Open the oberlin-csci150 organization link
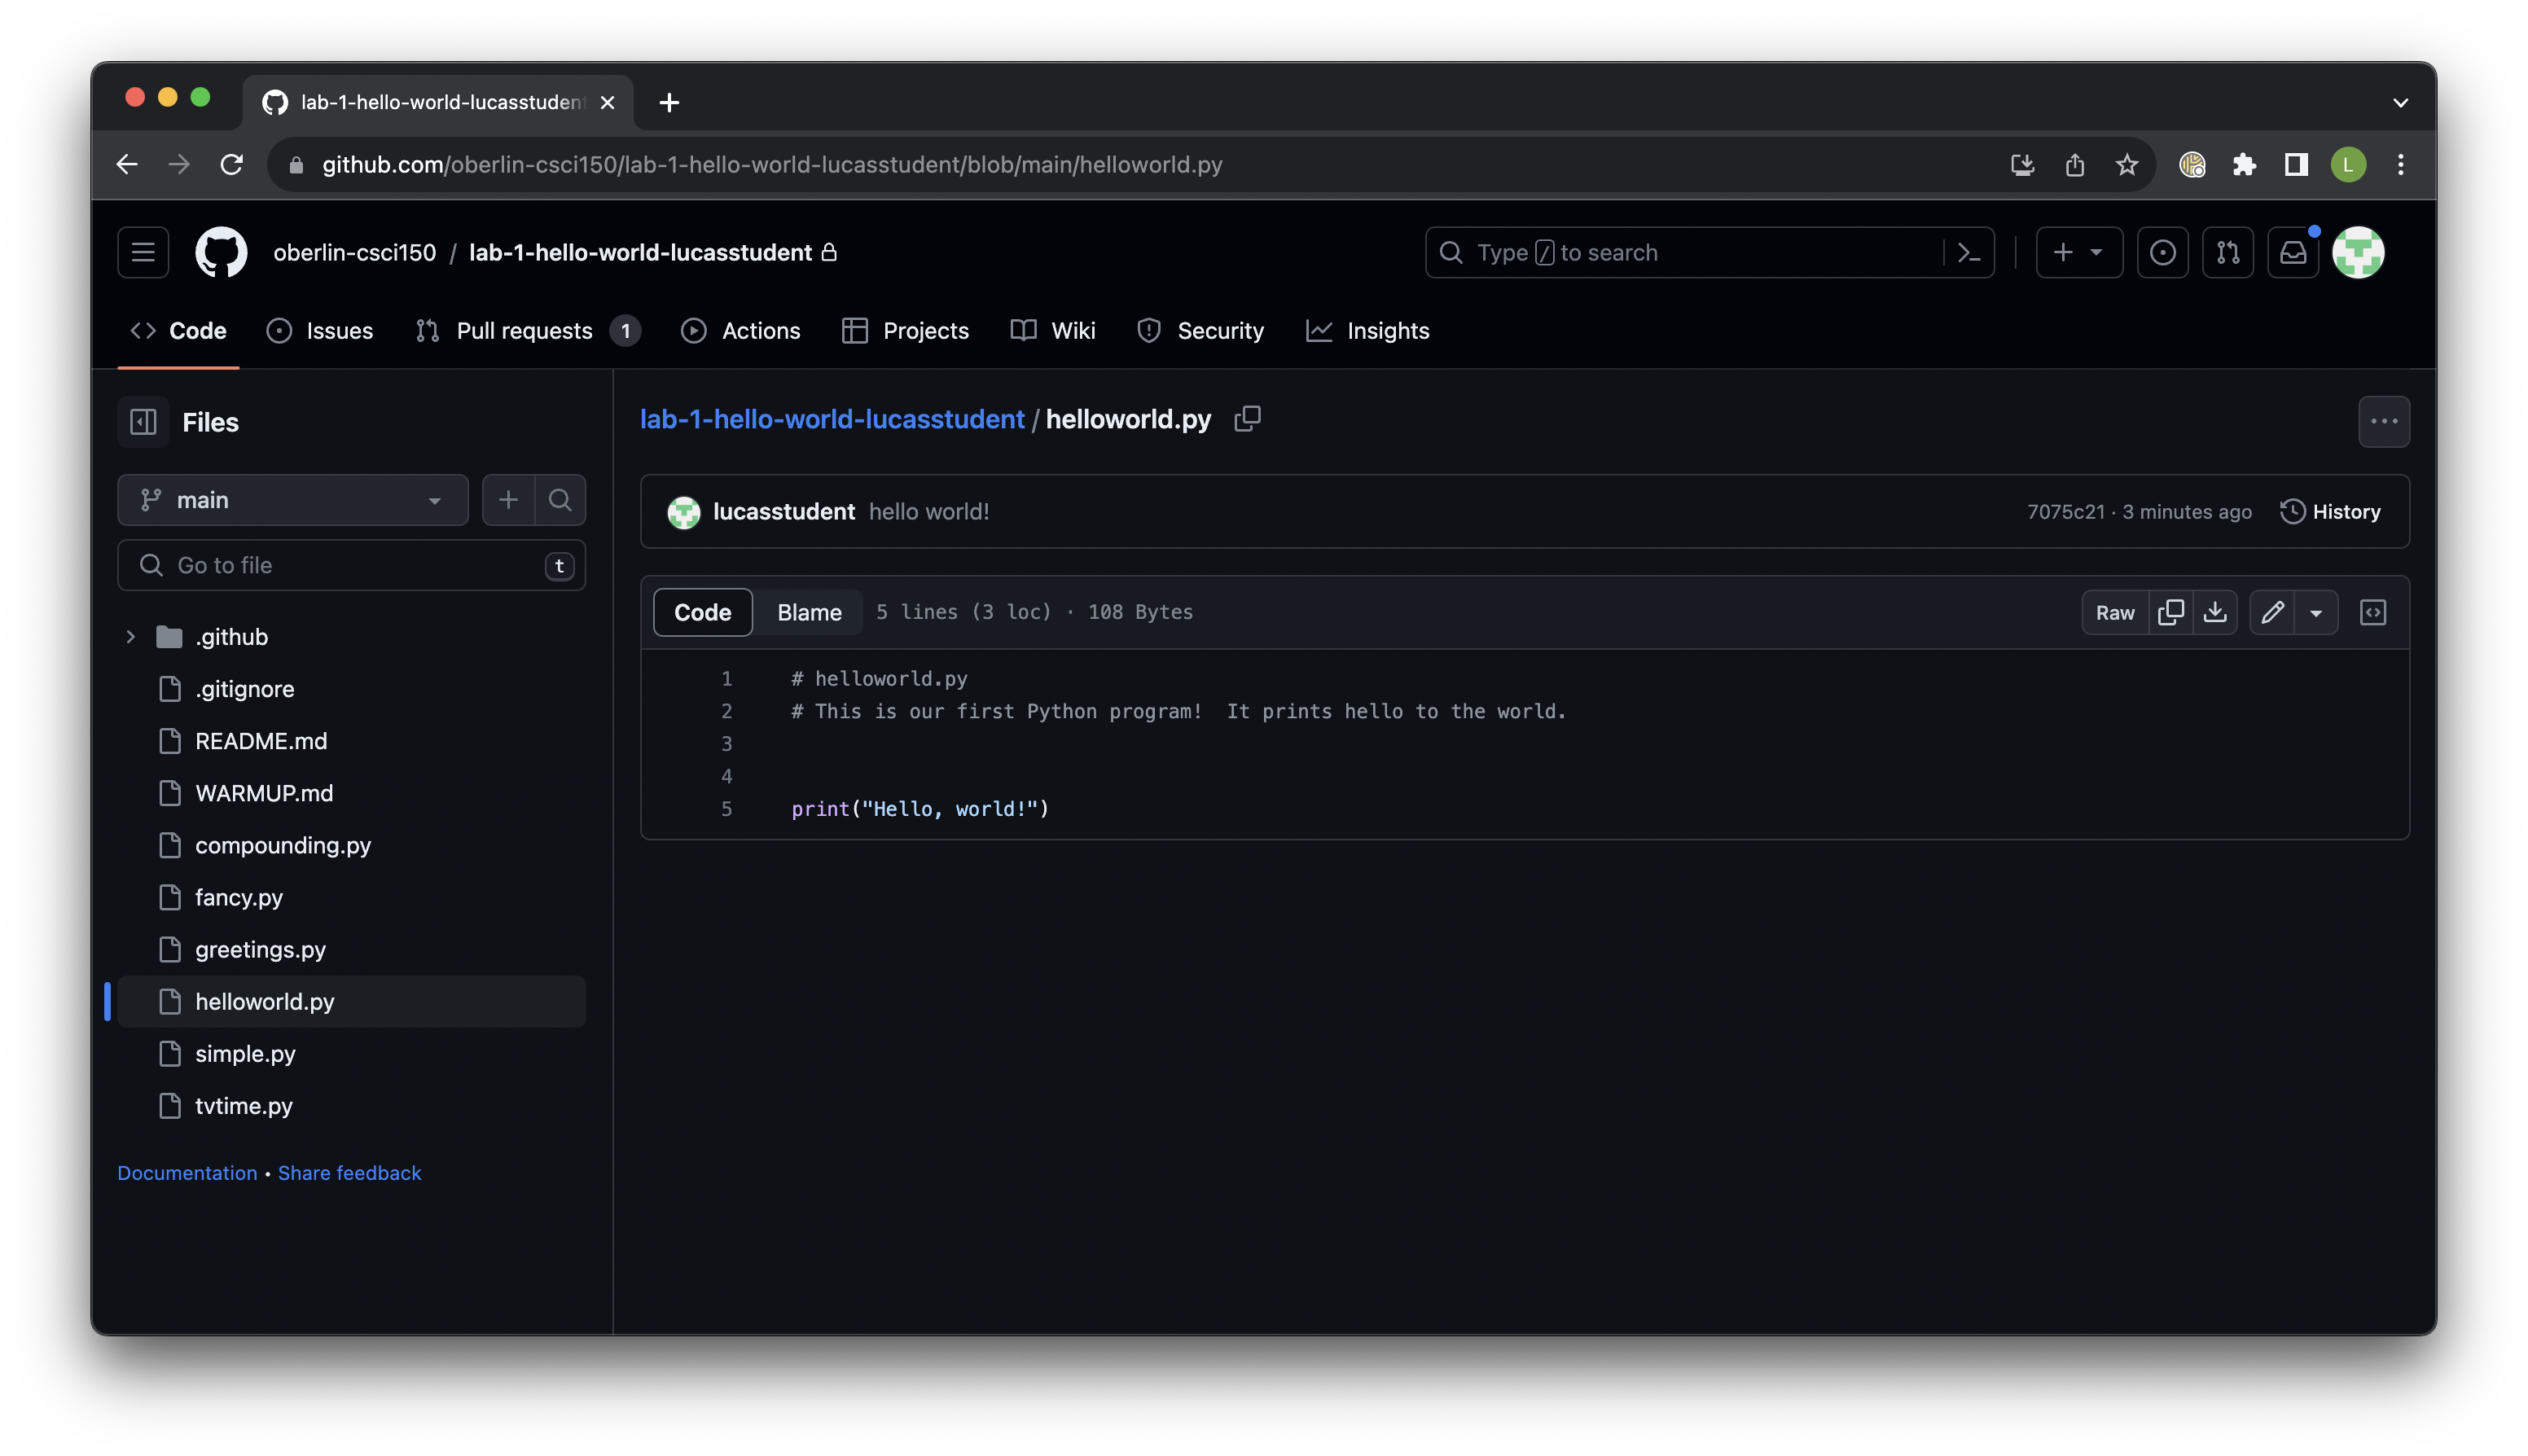2528x1456 pixels. coord(355,253)
